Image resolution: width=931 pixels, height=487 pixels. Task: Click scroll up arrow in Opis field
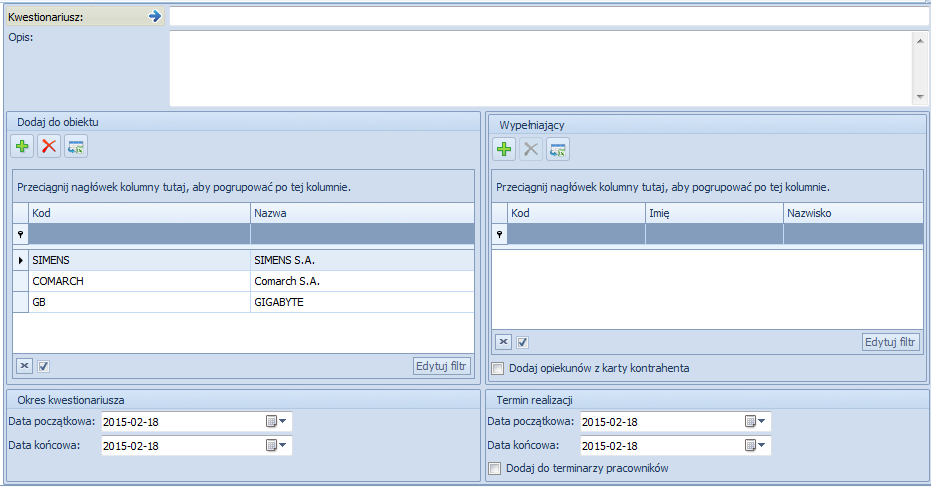(920, 40)
